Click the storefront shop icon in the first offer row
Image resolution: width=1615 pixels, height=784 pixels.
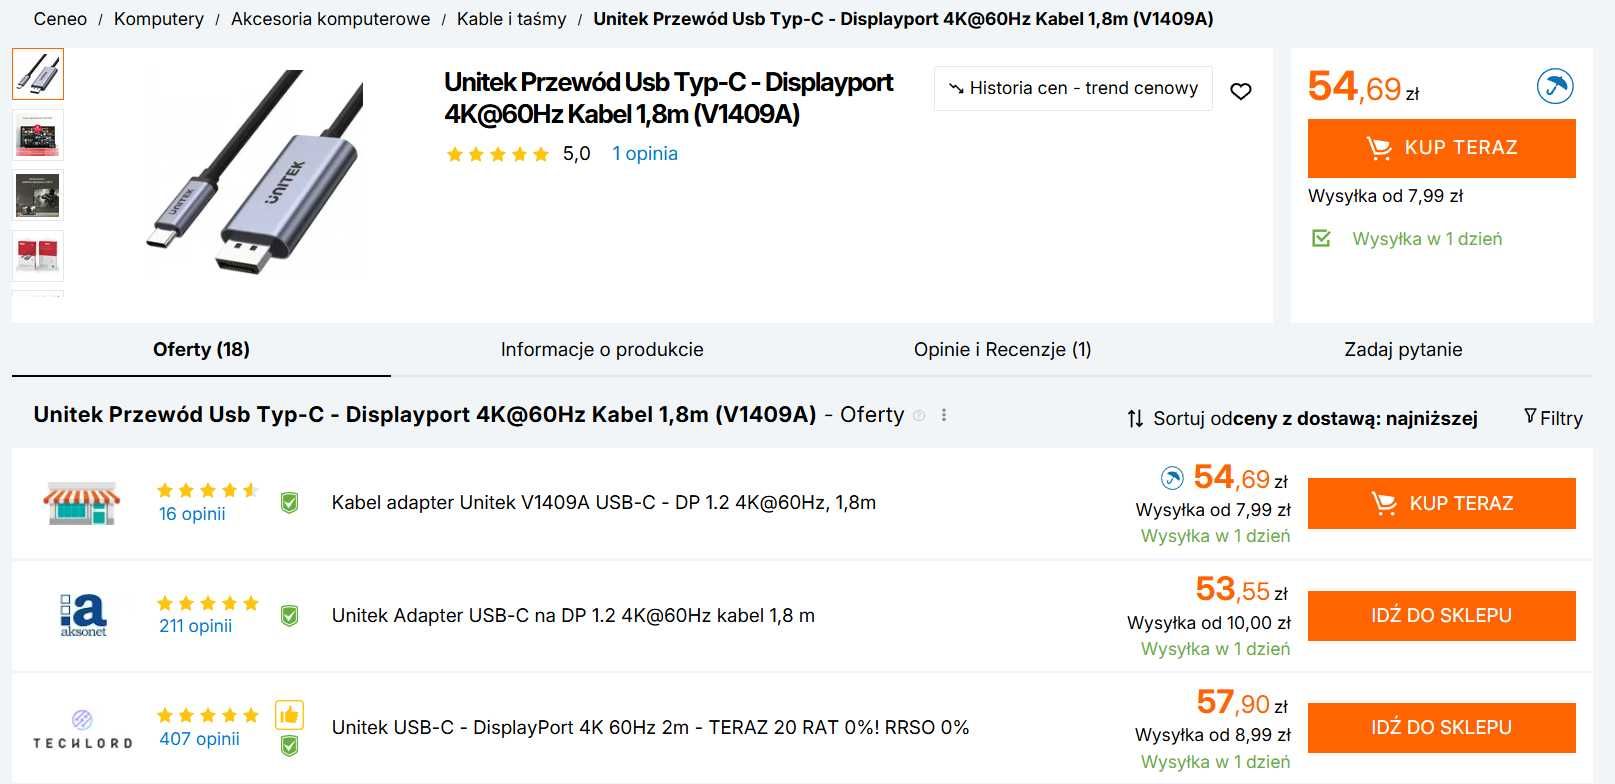[82, 503]
